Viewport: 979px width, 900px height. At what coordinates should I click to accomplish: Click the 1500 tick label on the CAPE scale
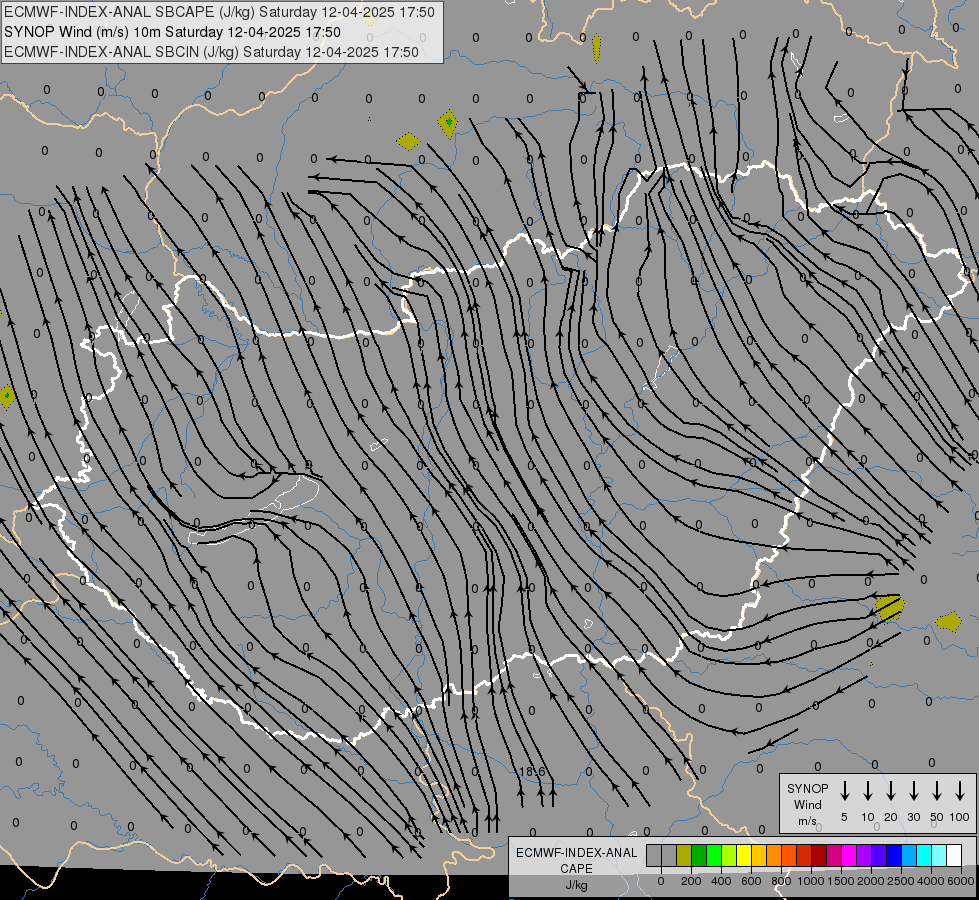click(840, 881)
